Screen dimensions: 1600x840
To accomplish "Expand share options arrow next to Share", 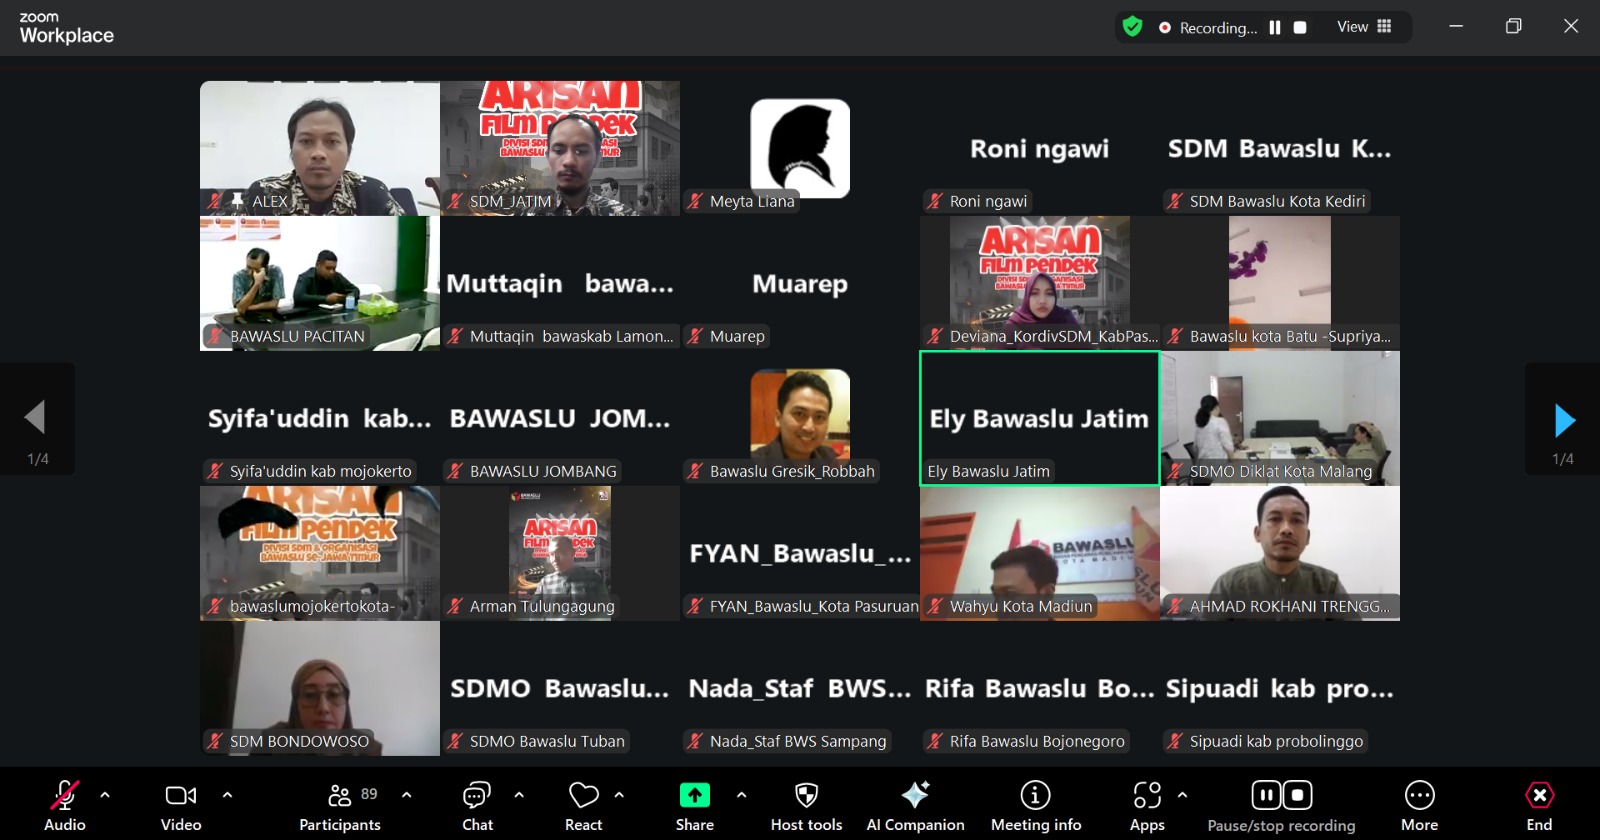I will tap(741, 795).
